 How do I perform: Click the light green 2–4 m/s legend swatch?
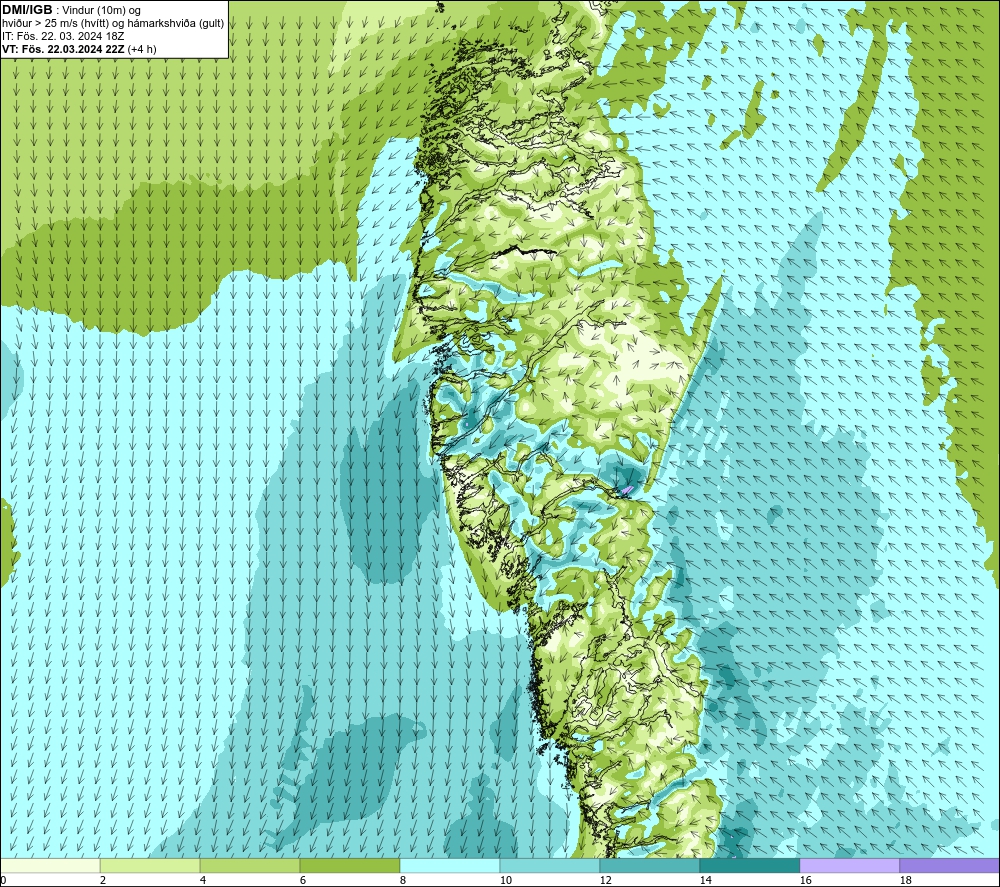point(150,865)
